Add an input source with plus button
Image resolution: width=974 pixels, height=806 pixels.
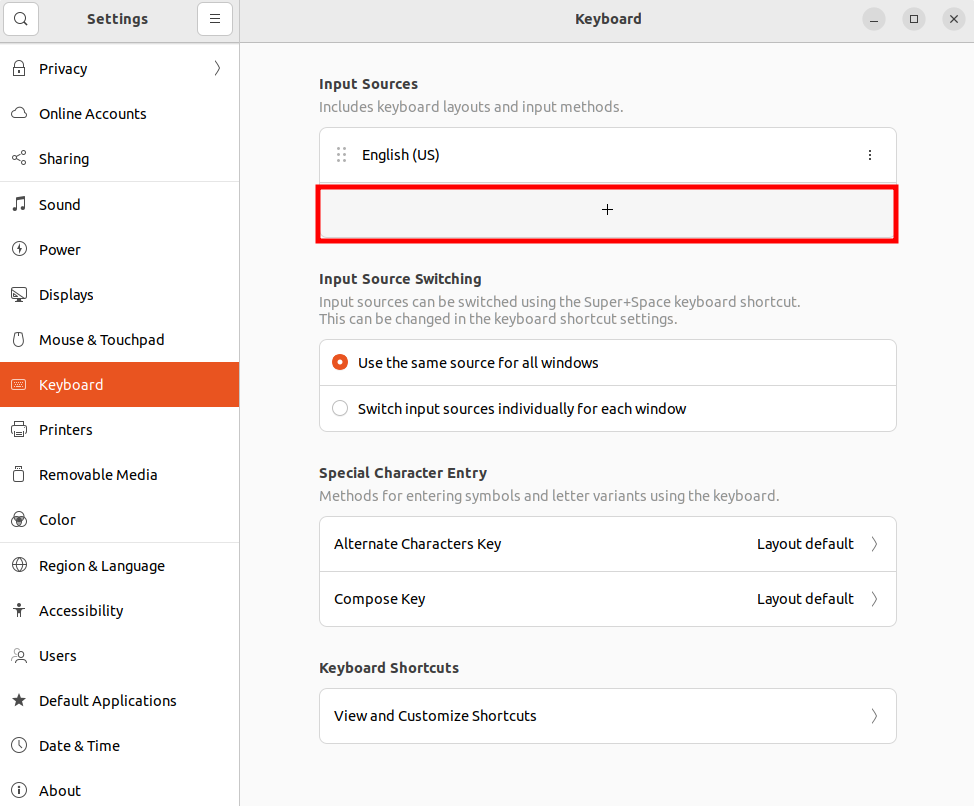click(608, 210)
